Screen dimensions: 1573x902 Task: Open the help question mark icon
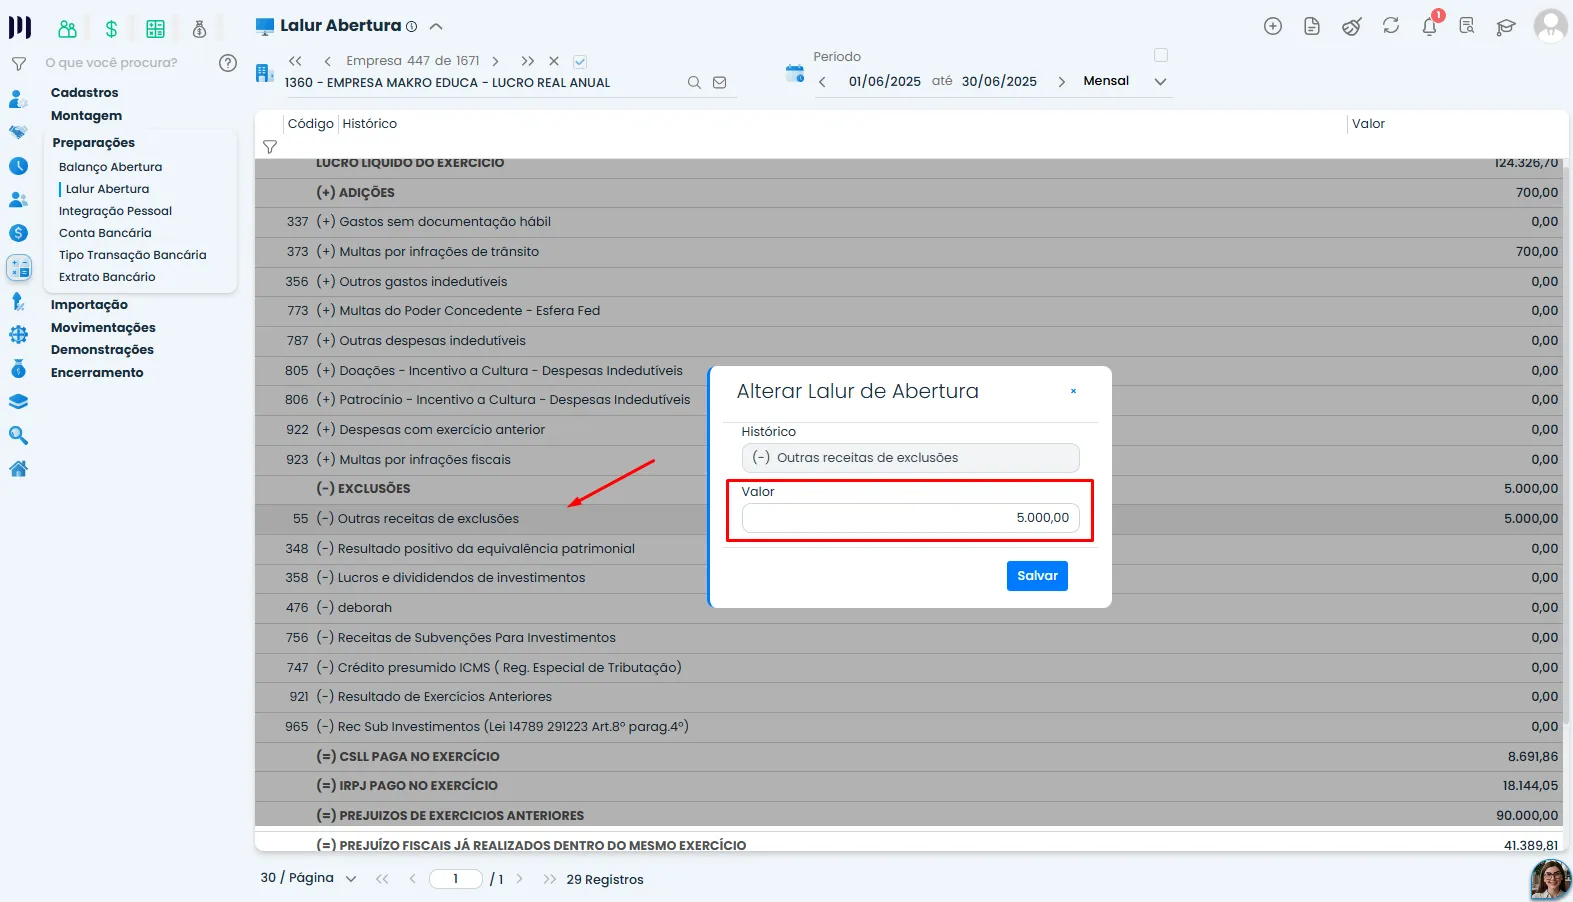click(228, 63)
